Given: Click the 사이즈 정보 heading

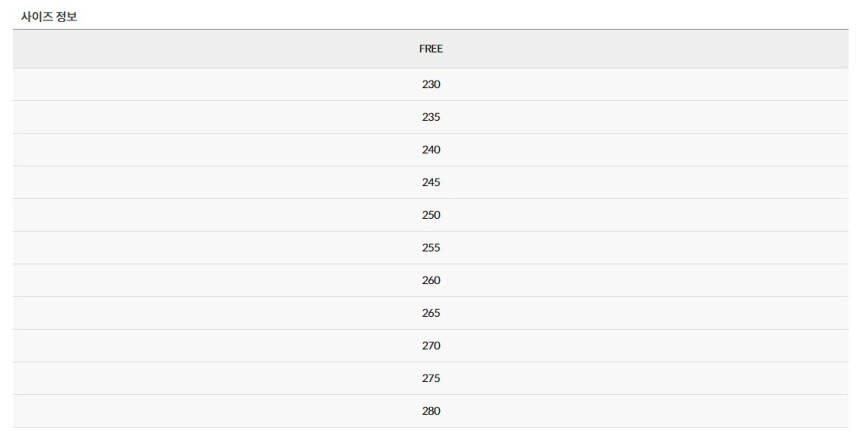Looking at the screenshot, I should point(49,17).
